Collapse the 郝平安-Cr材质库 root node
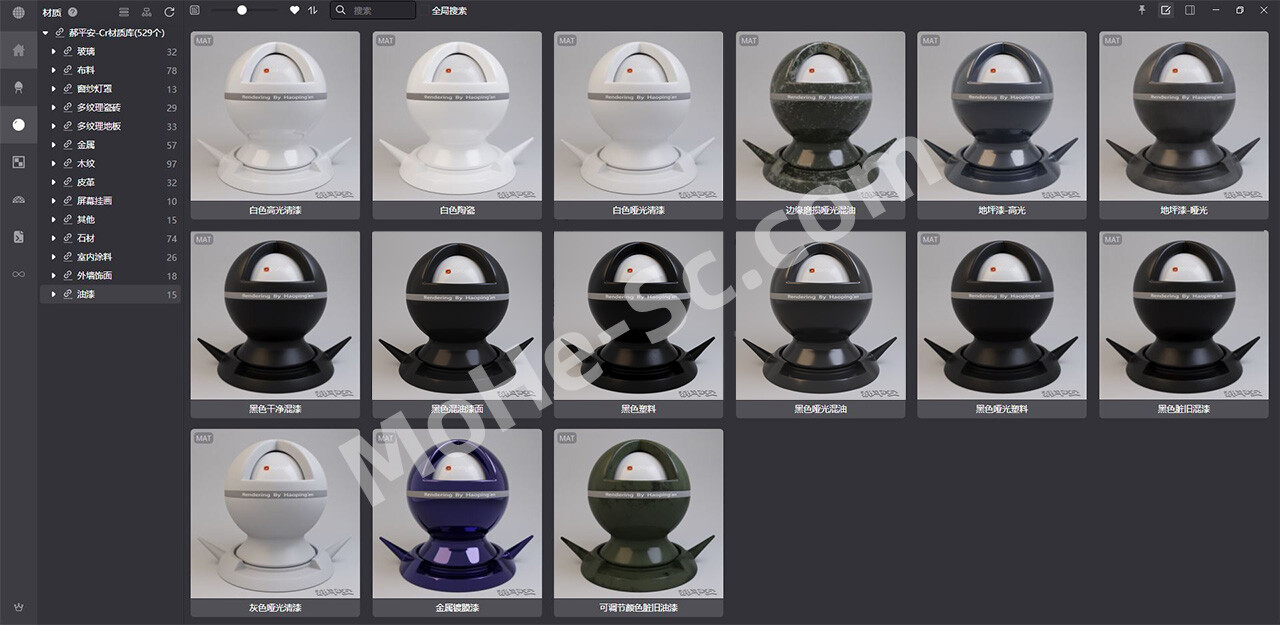This screenshot has height=625, width=1280. (x=46, y=33)
